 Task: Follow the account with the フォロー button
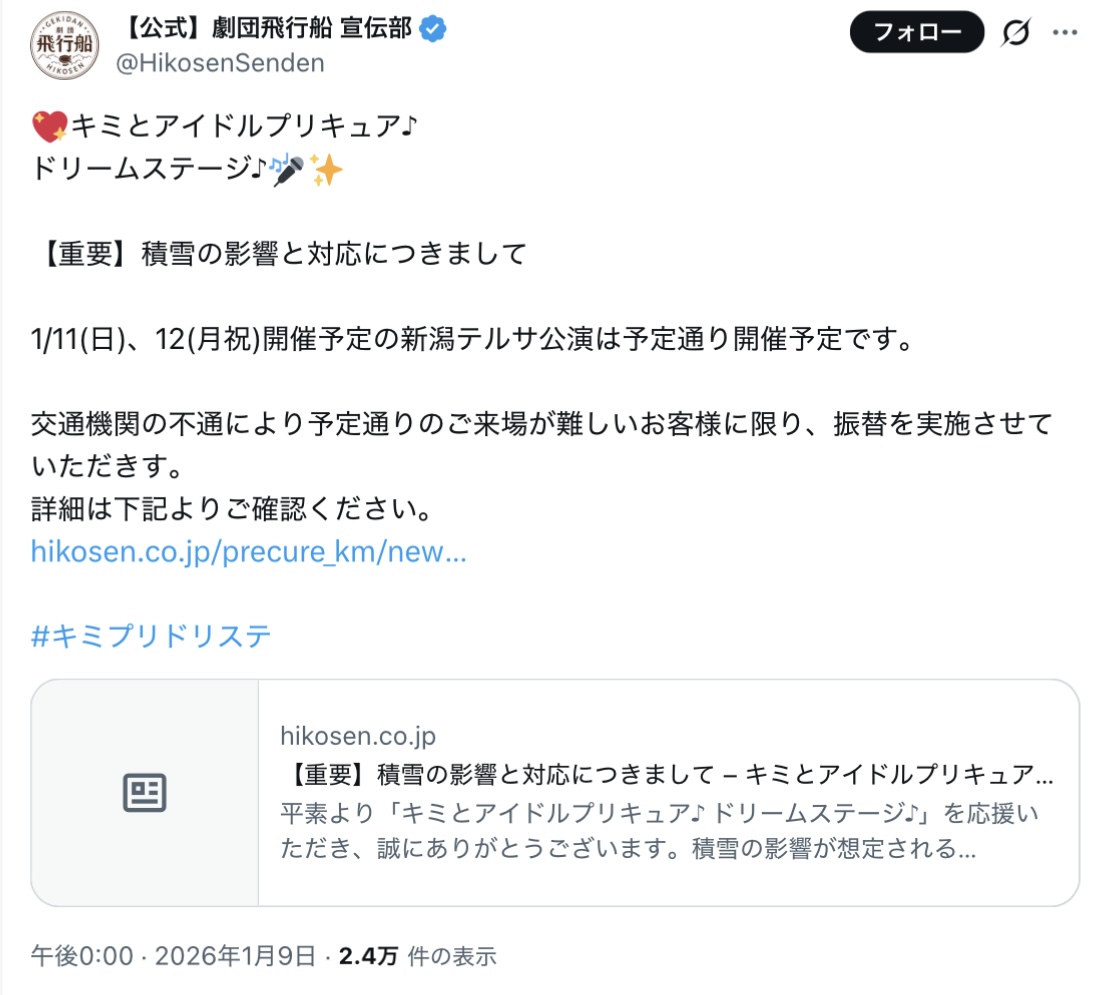pos(916,32)
